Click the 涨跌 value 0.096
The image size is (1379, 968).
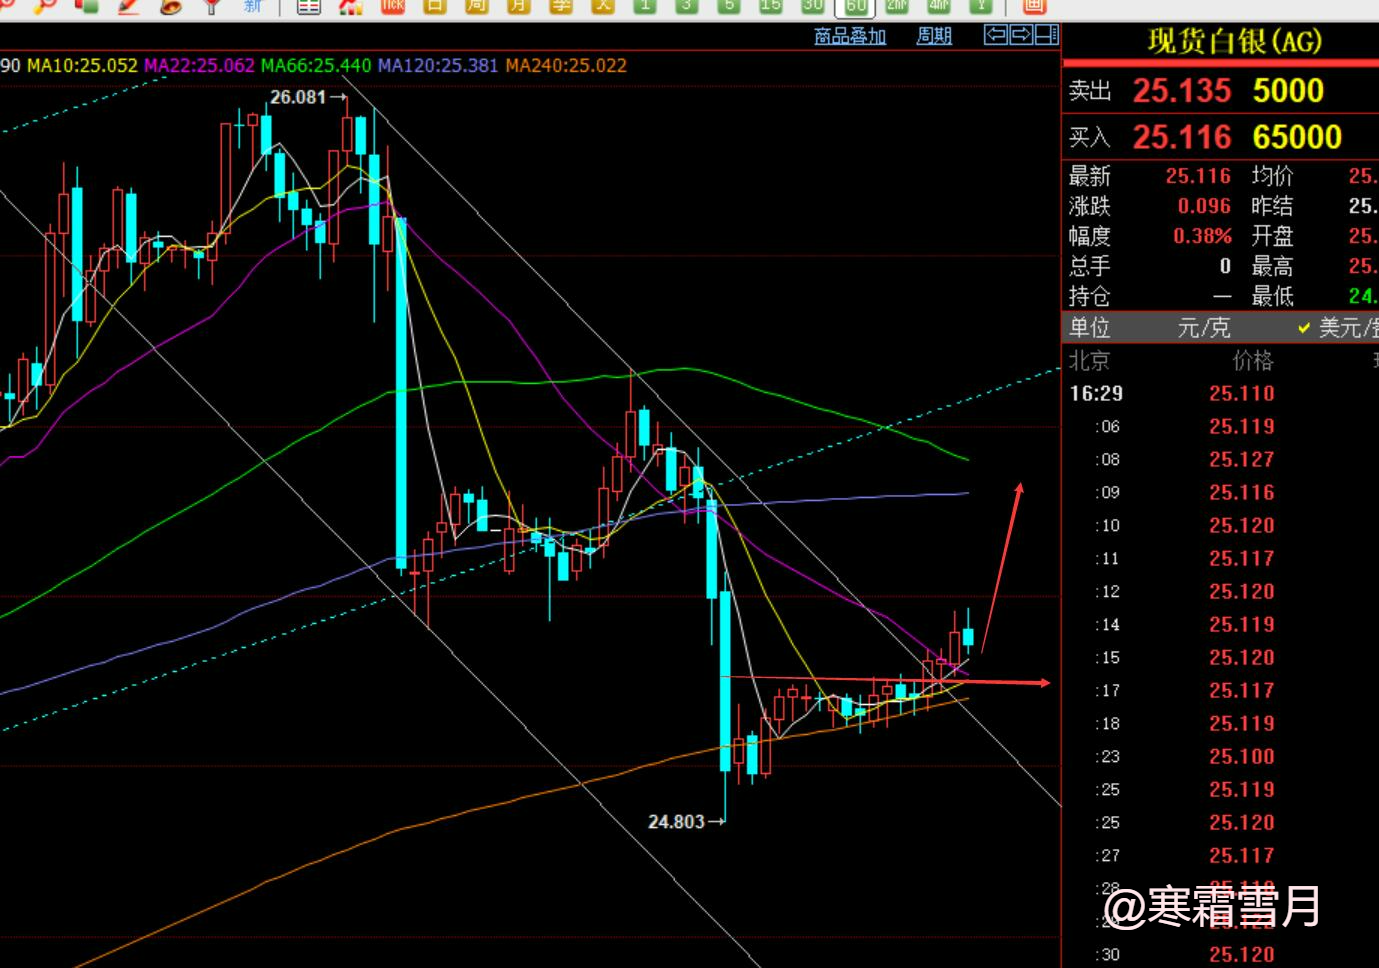point(1204,206)
